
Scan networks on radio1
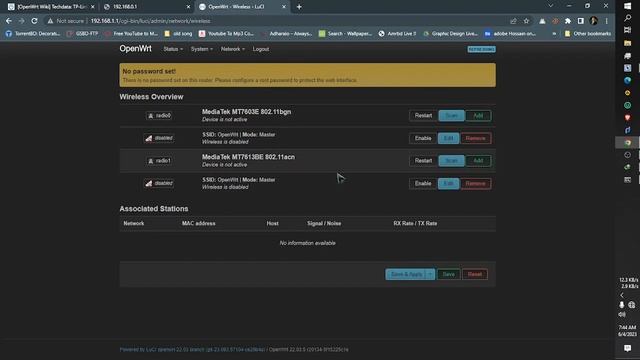point(451,161)
